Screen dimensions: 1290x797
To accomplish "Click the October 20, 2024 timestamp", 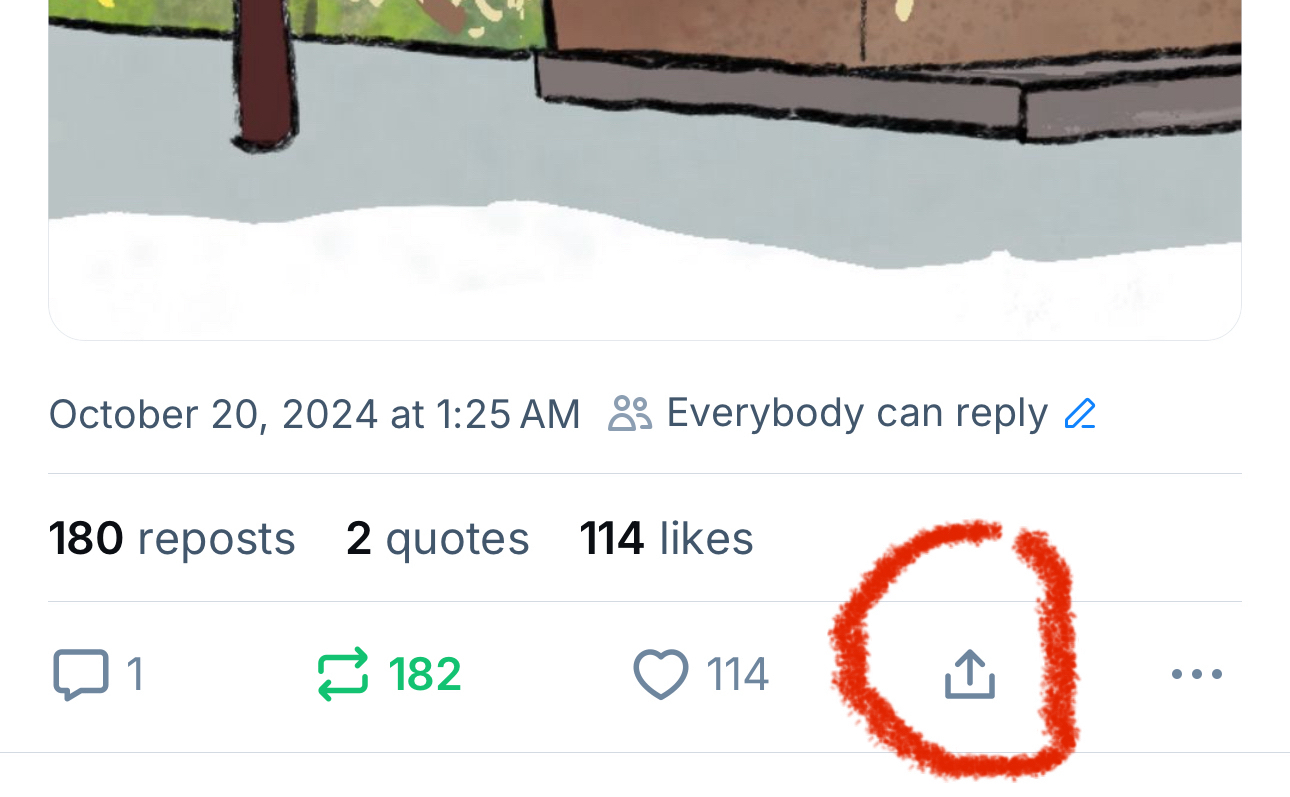I will [x=314, y=414].
